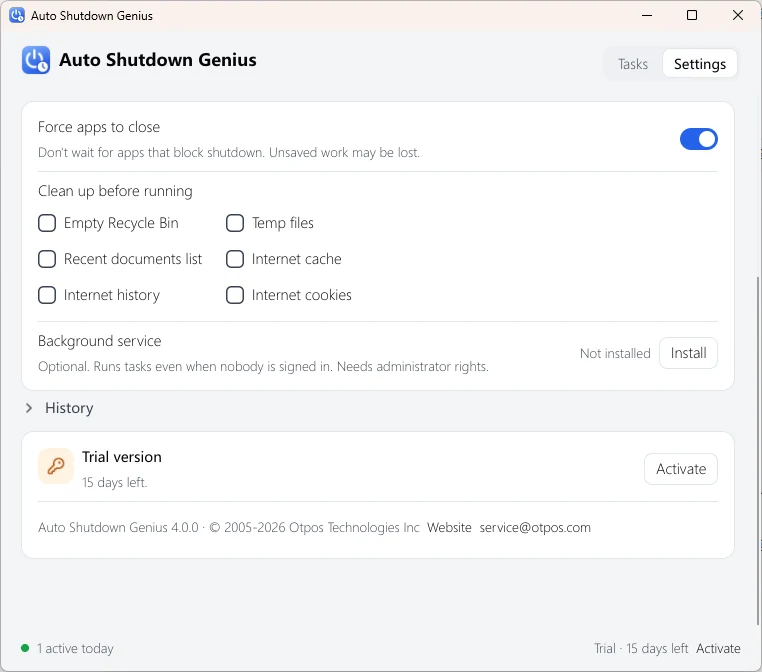Minimize the Auto Shutdown Genius window

(647, 16)
